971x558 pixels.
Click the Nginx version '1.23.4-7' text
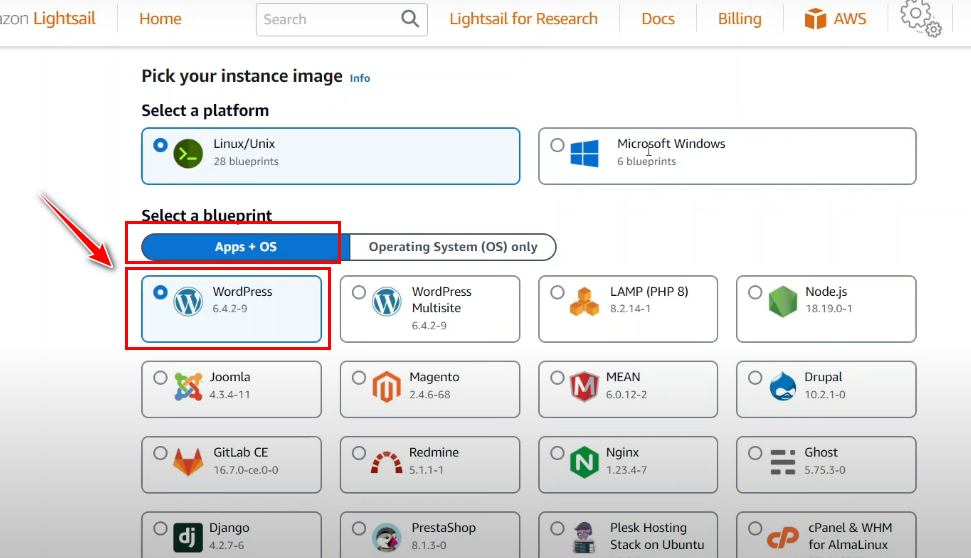coord(626,470)
